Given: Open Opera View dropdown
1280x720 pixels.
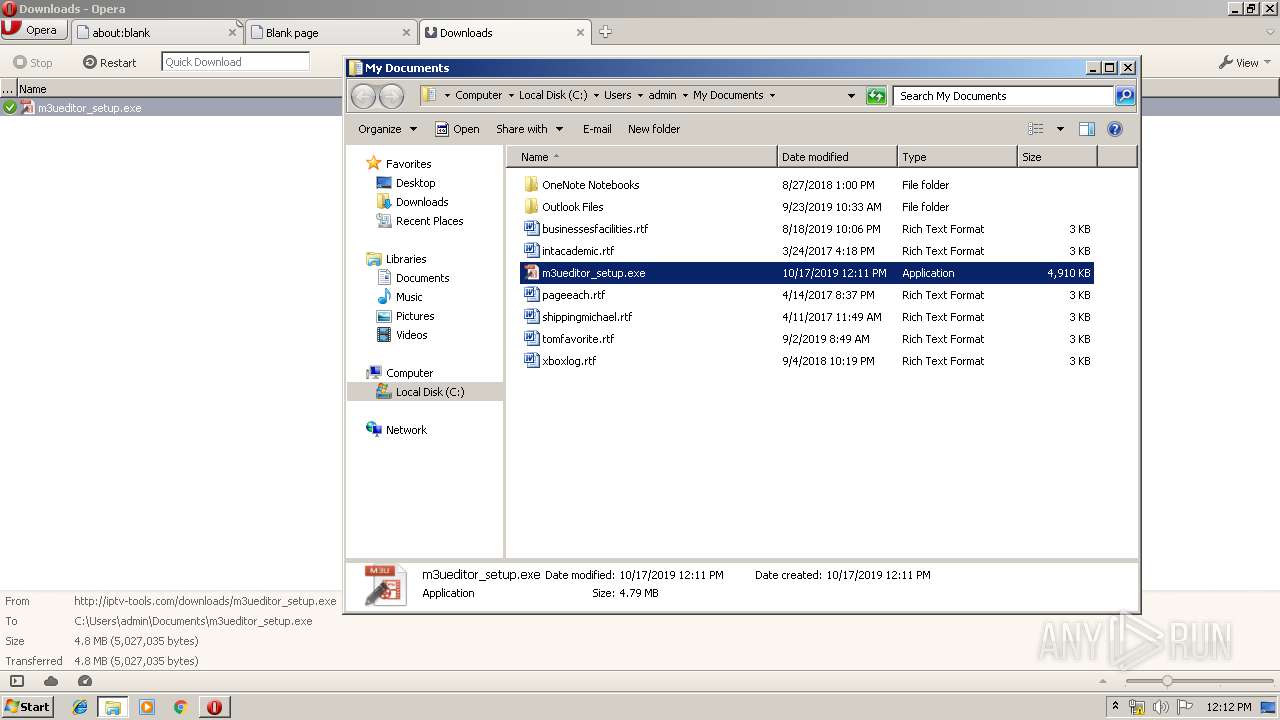Looking at the screenshot, I should 1245,62.
